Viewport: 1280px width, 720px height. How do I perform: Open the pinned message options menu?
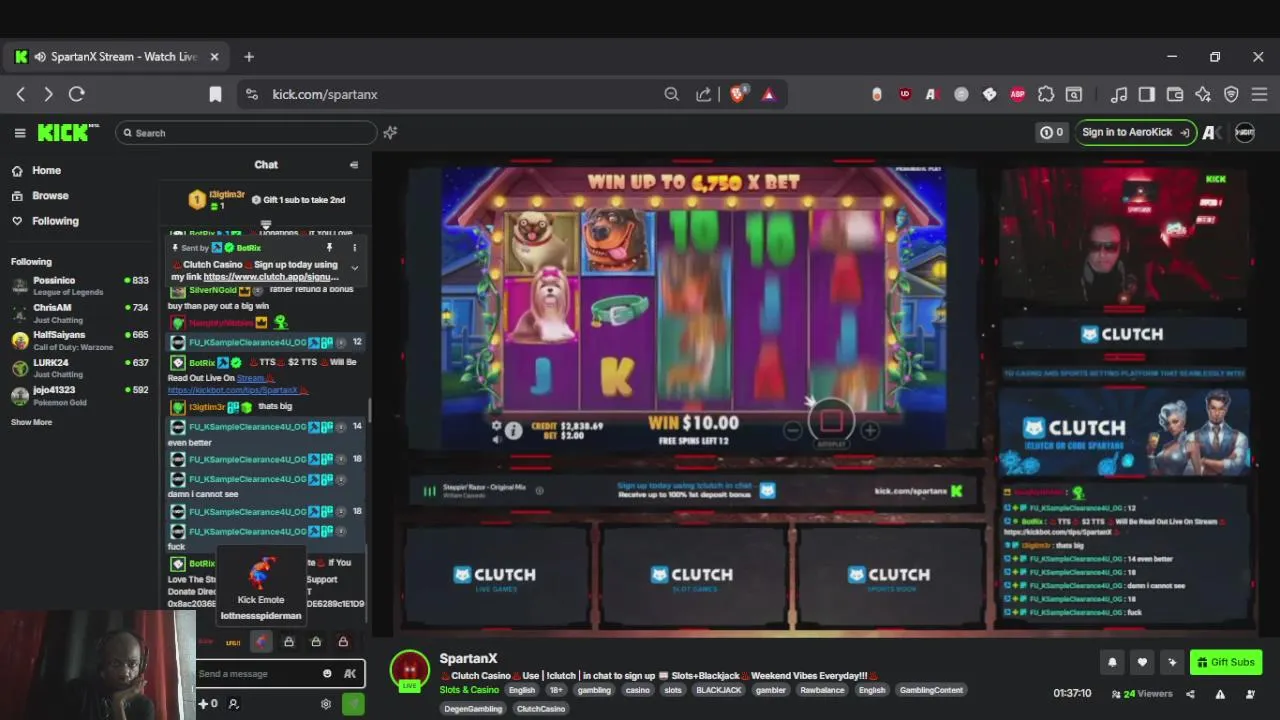354,247
